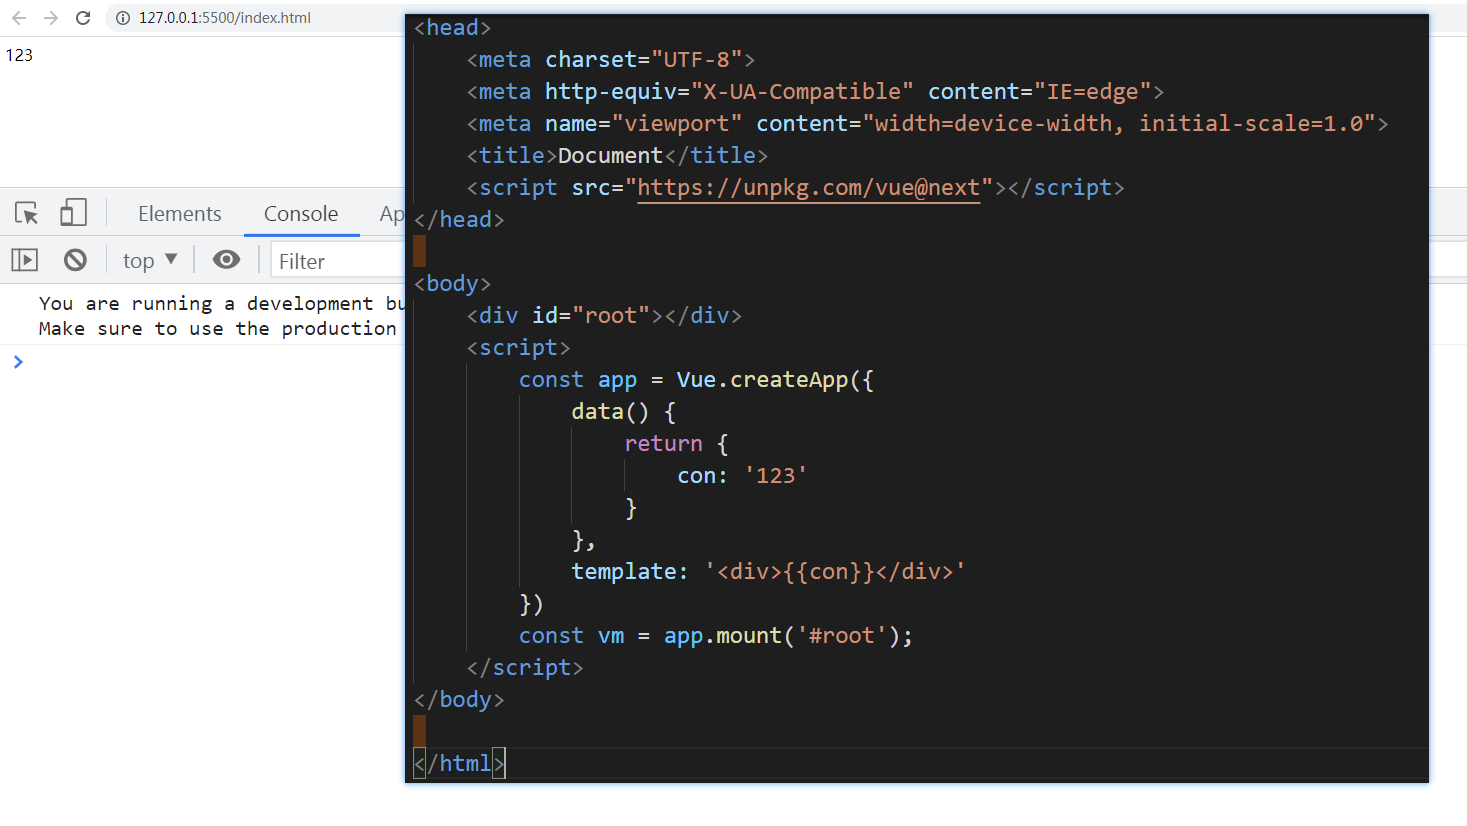Select the address bar URL 127.0.0.1:5500/index.html
Viewport: 1467px width, 826px height.
(225, 18)
